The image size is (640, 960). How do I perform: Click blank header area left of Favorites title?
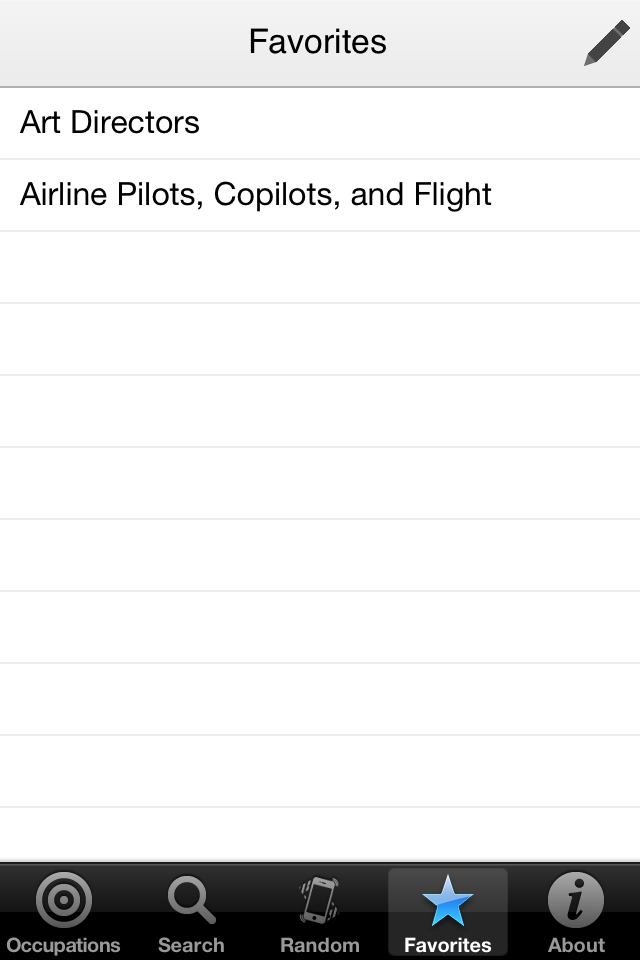[x=122, y=43]
